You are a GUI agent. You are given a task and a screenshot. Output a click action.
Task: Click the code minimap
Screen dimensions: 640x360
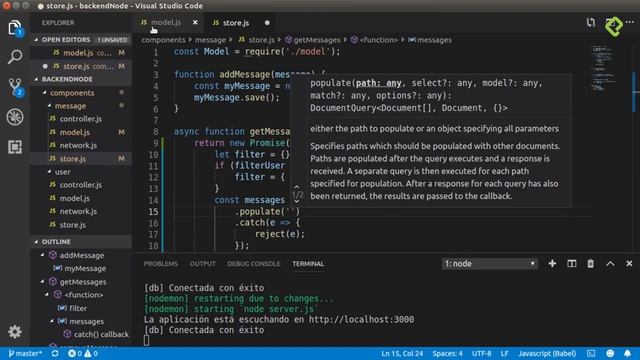pyautogui.click(x=603, y=69)
